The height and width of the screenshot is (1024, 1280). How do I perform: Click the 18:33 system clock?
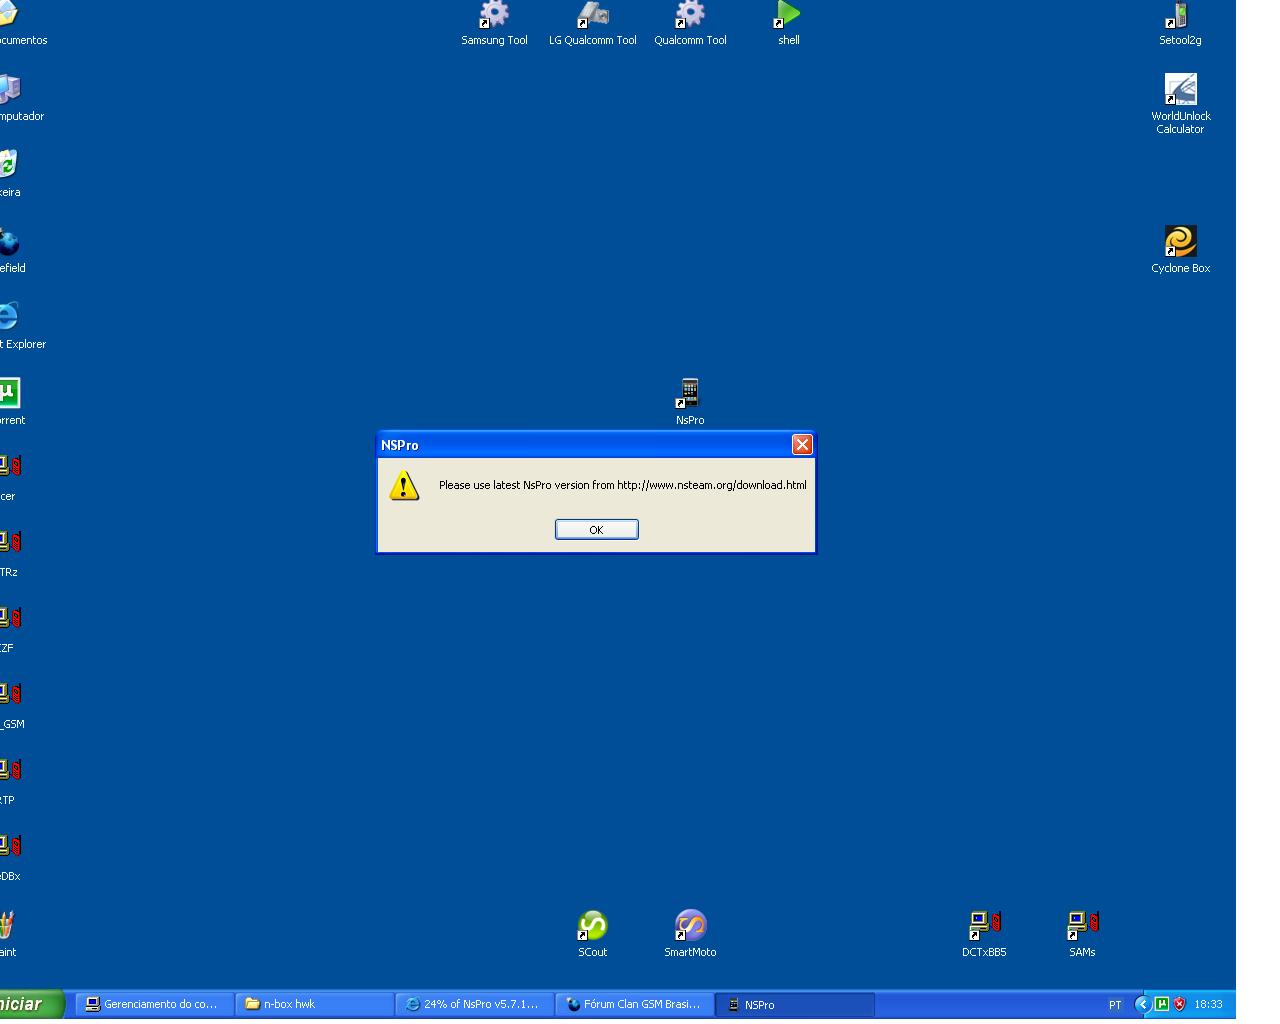pyautogui.click(x=1208, y=1004)
